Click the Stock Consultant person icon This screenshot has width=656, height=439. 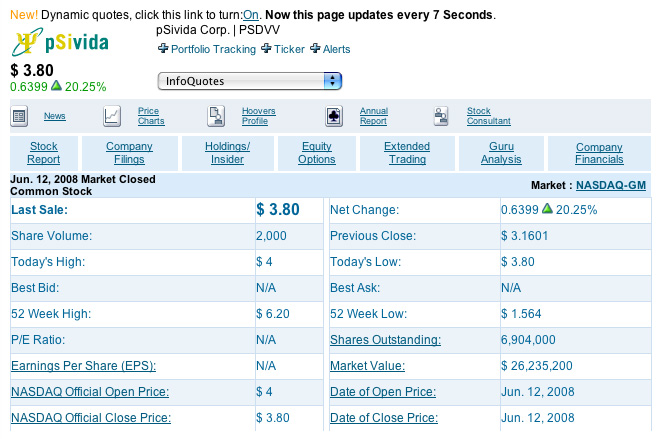[441, 116]
